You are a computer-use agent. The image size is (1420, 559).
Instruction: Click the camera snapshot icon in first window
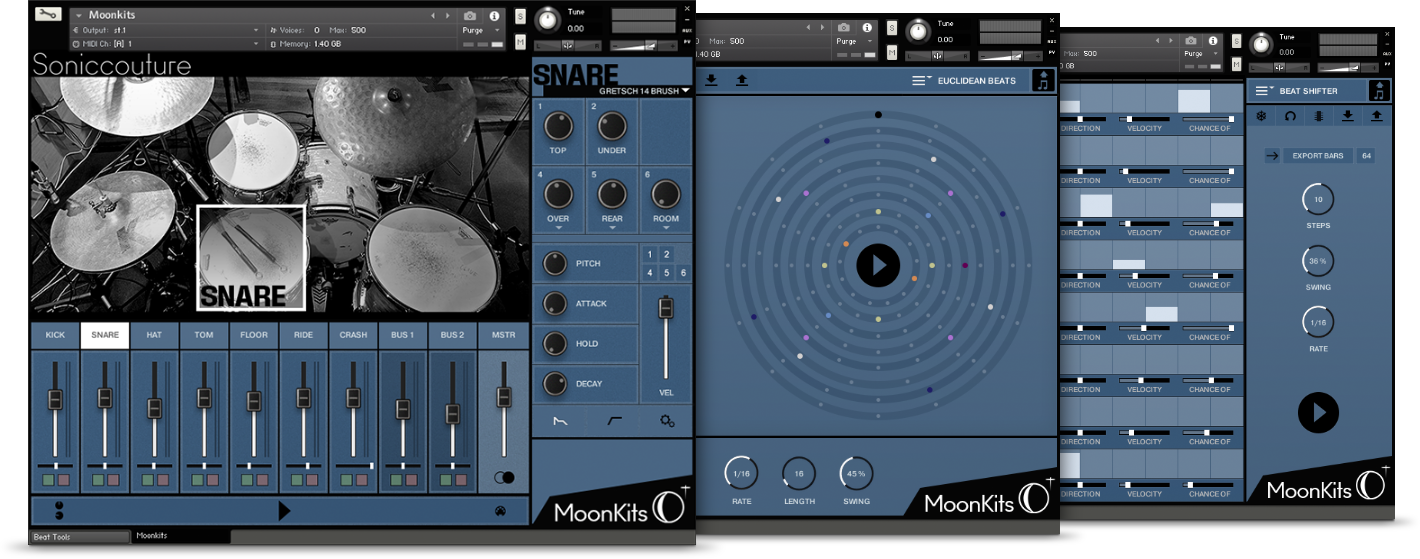tap(471, 16)
